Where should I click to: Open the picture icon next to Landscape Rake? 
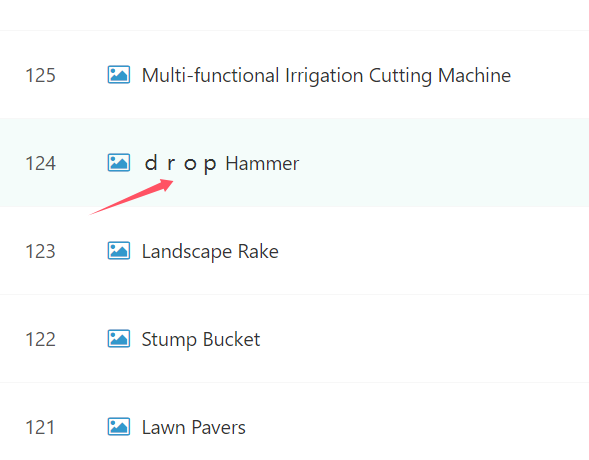point(119,250)
